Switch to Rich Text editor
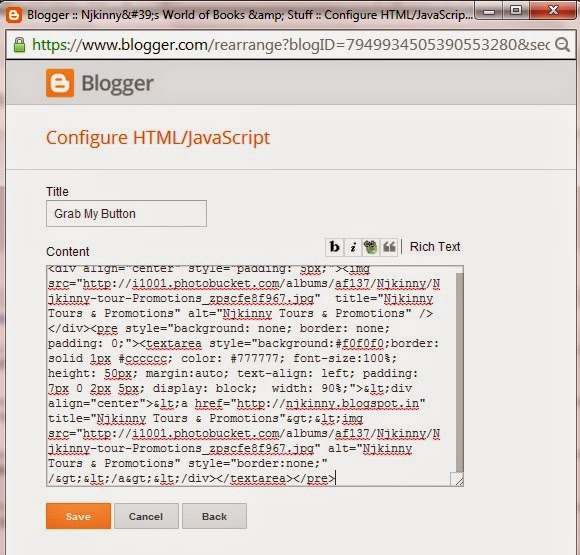The width and height of the screenshot is (580, 555). click(435, 246)
